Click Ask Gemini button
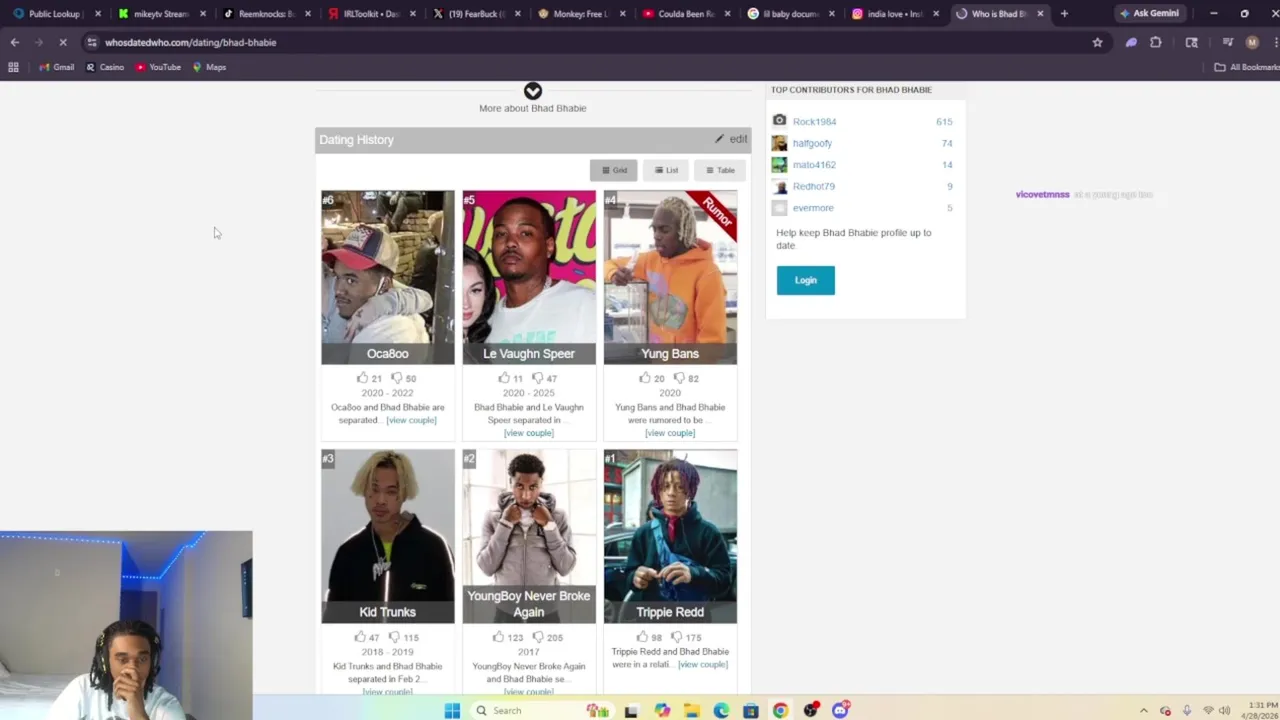The width and height of the screenshot is (1280, 720). [x=1149, y=13]
